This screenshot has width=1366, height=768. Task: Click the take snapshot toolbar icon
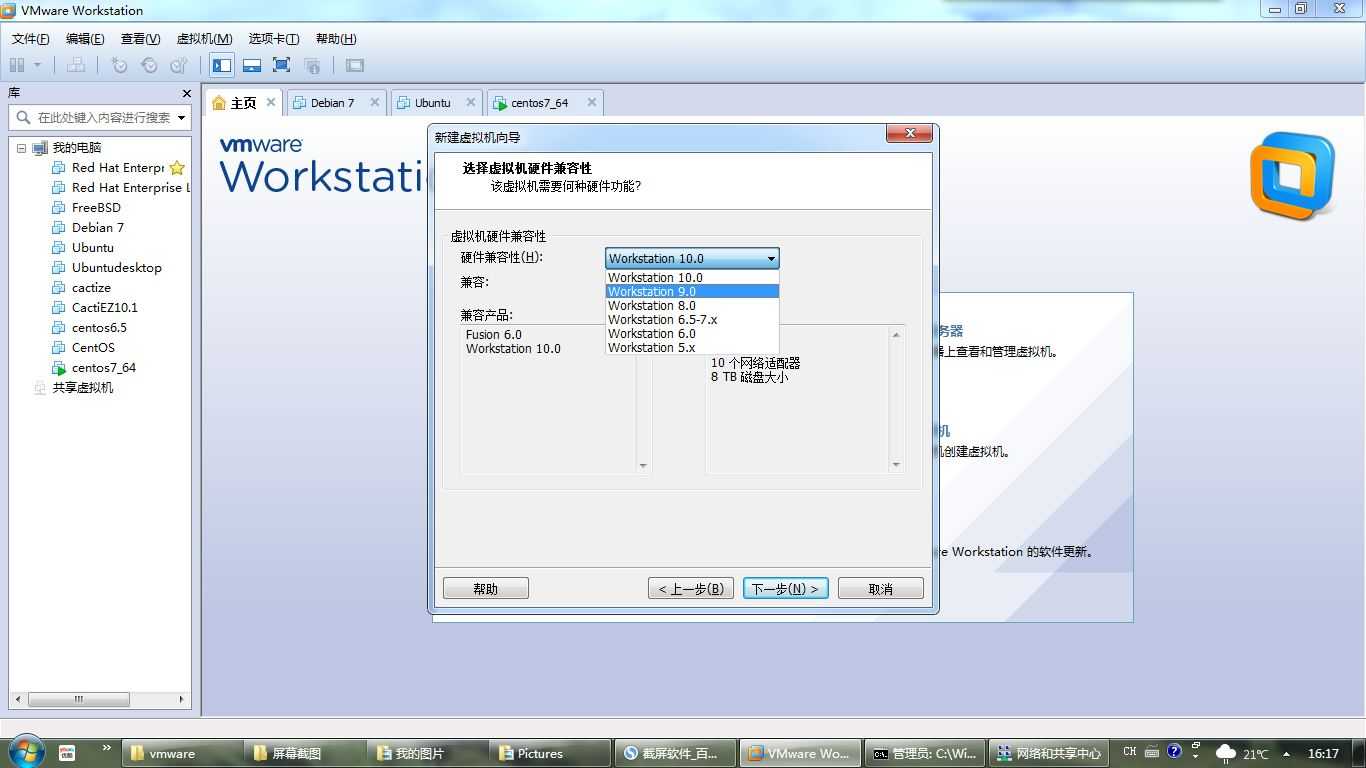point(119,65)
